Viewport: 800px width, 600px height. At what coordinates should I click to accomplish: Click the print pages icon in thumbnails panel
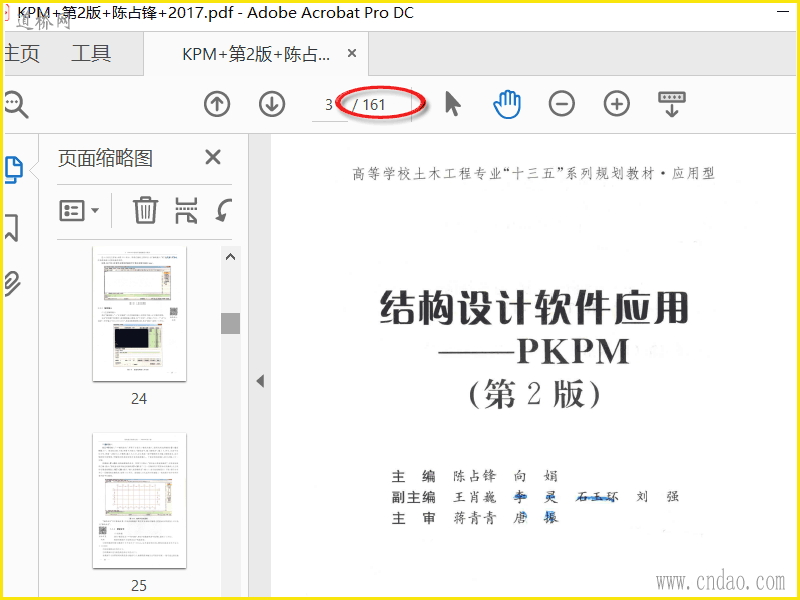point(186,210)
